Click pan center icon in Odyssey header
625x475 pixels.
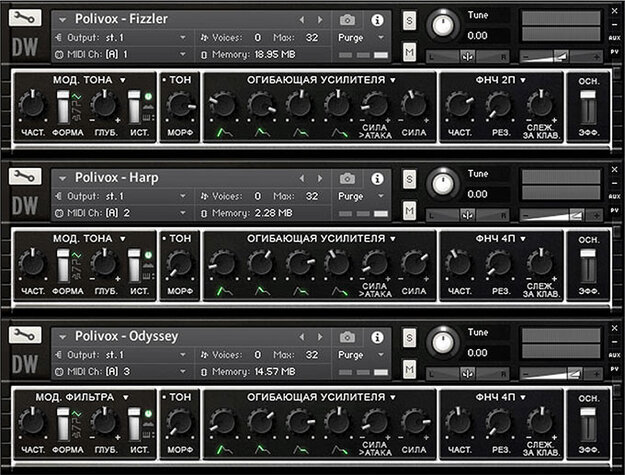(x=467, y=374)
